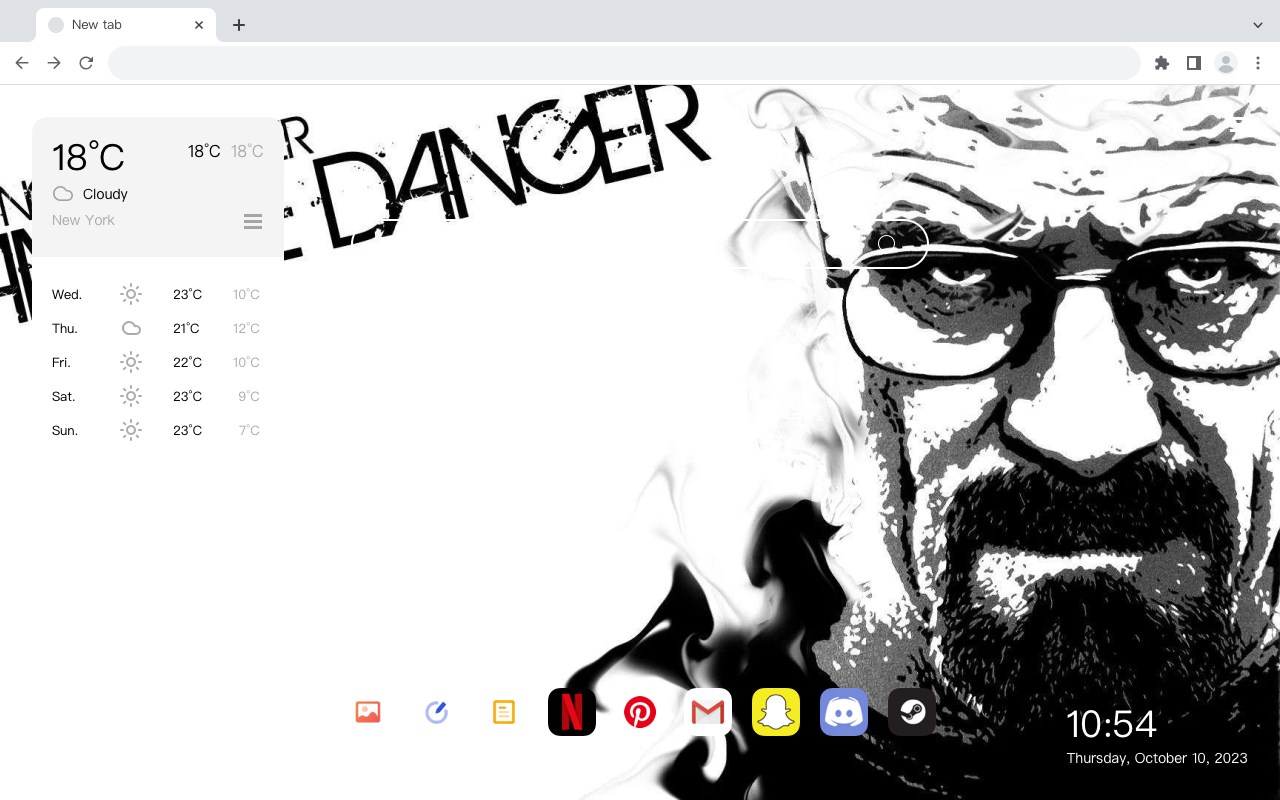Select the Sat. forecast row label
Screen dimensions: 1280x800
(x=64, y=396)
